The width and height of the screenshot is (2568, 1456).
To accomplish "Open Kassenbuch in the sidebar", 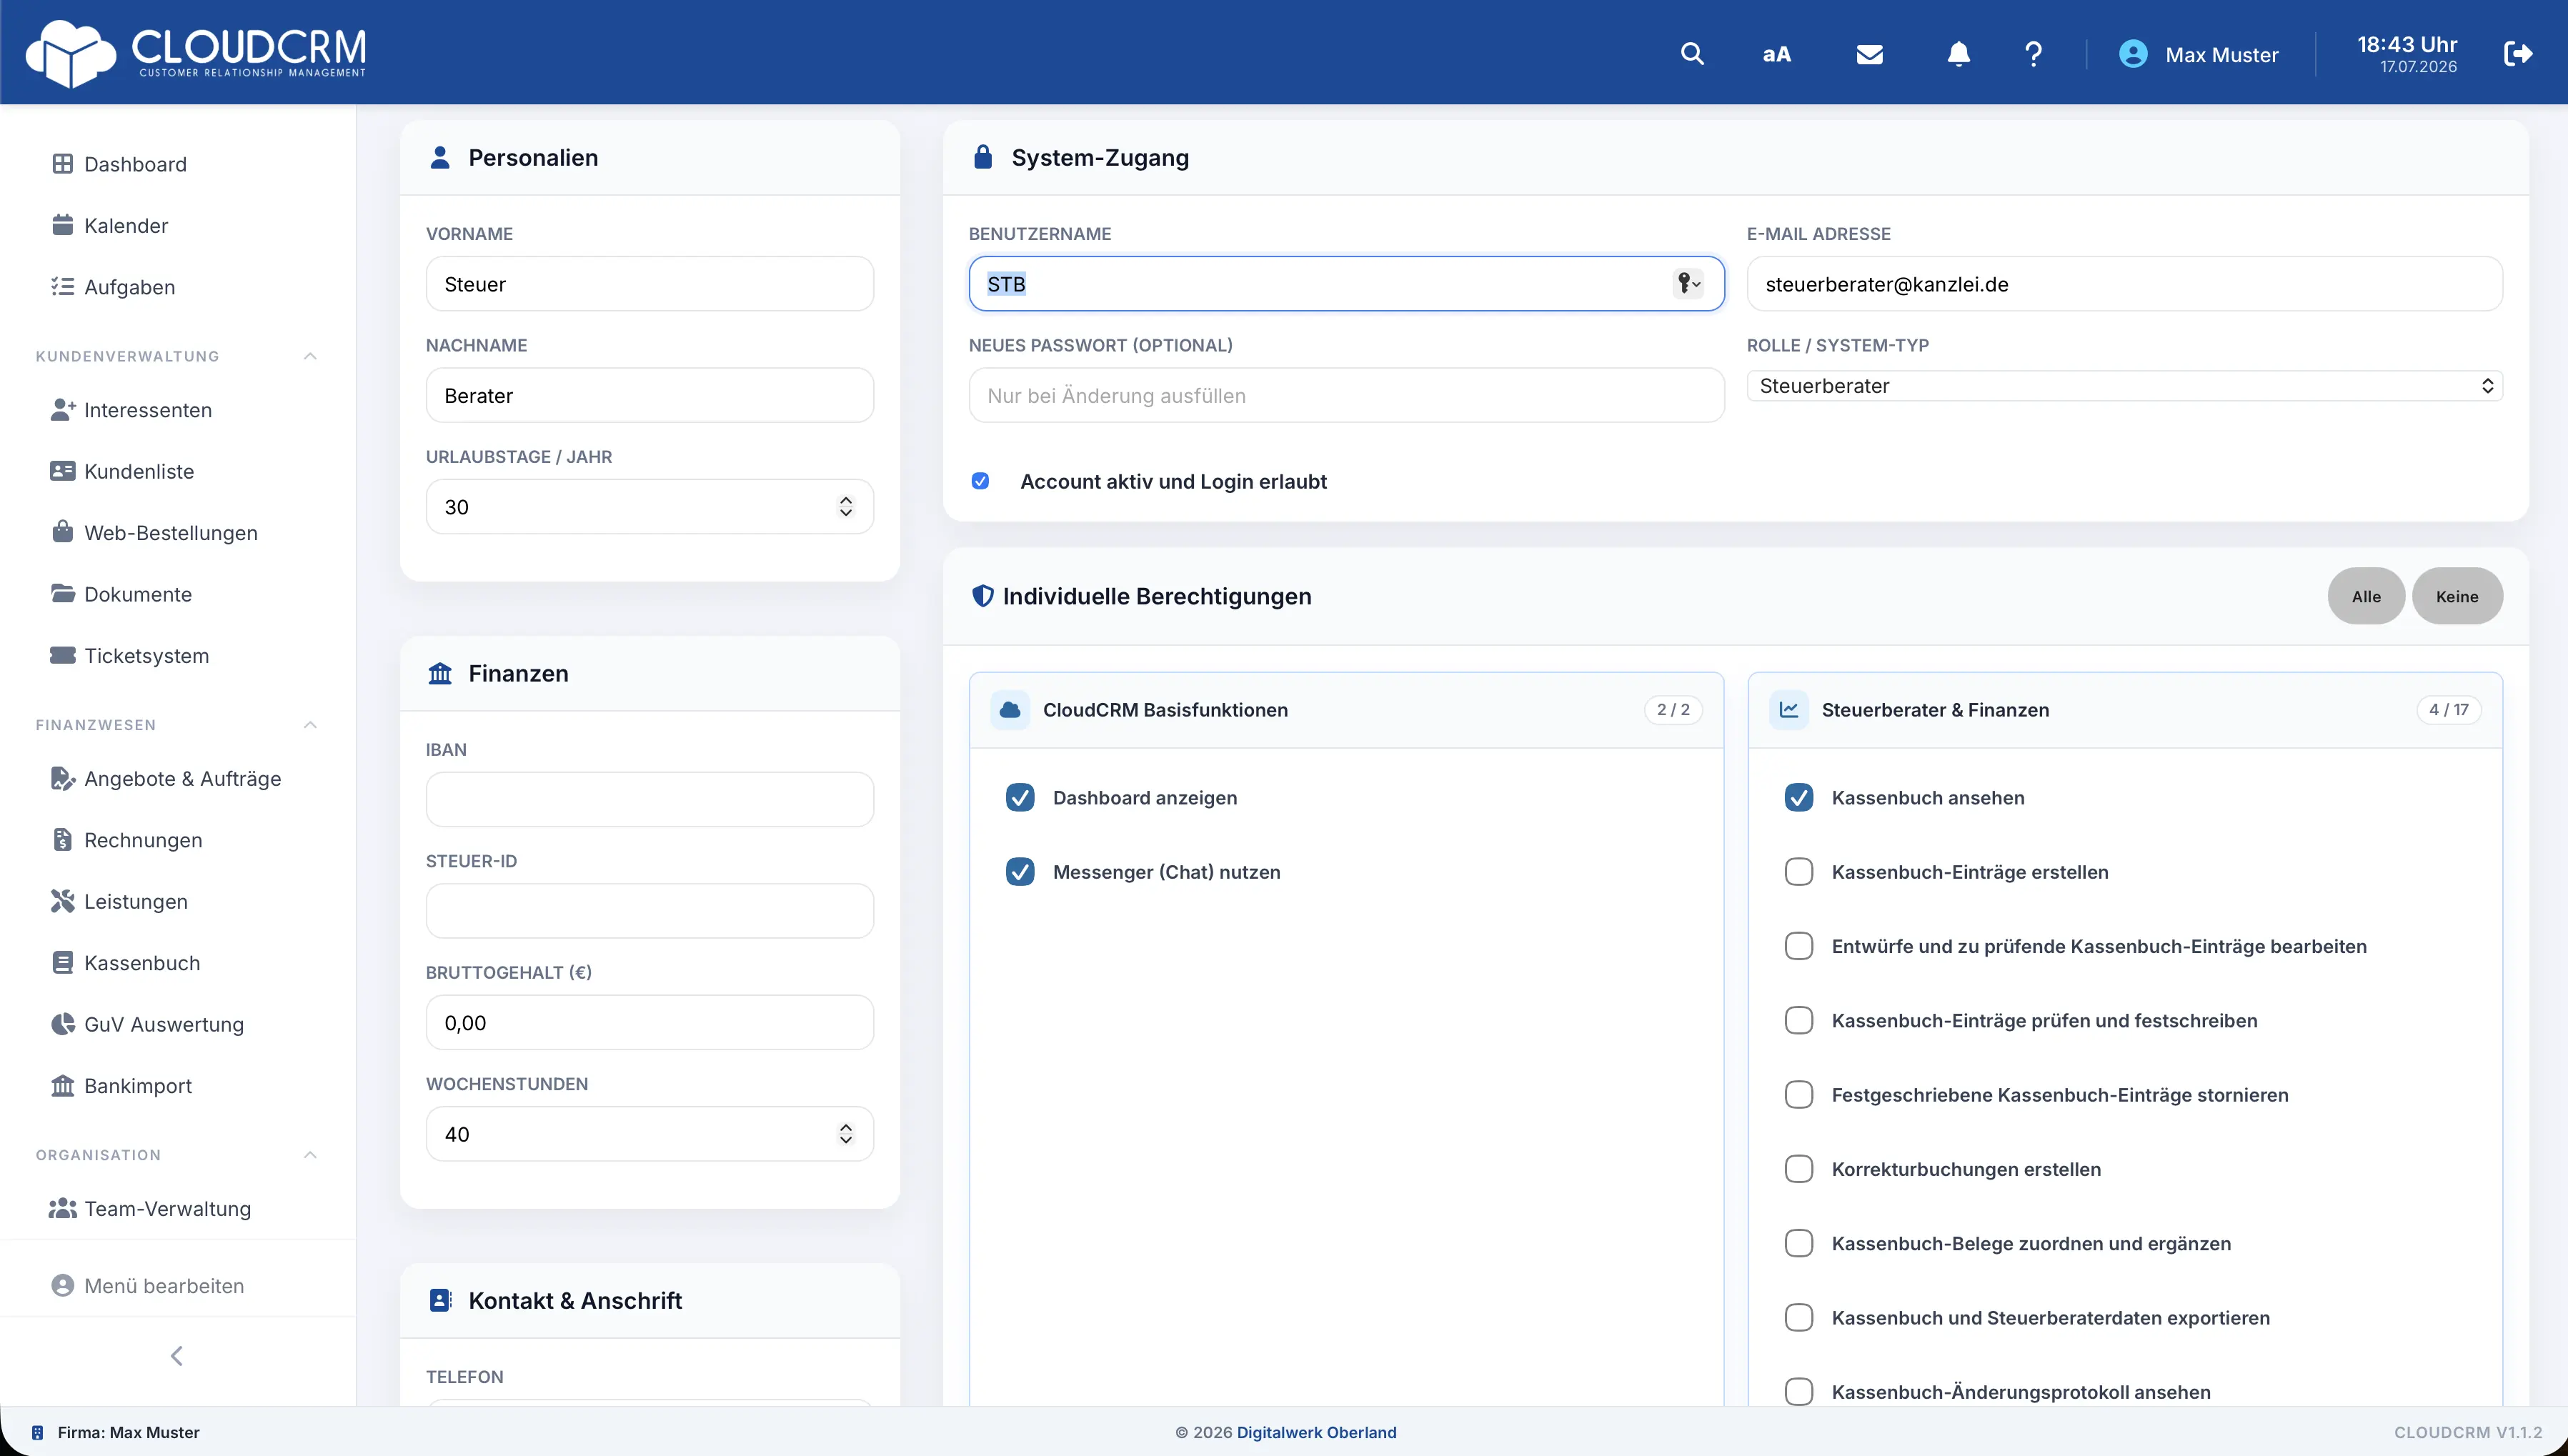I will tap(142, 962).
